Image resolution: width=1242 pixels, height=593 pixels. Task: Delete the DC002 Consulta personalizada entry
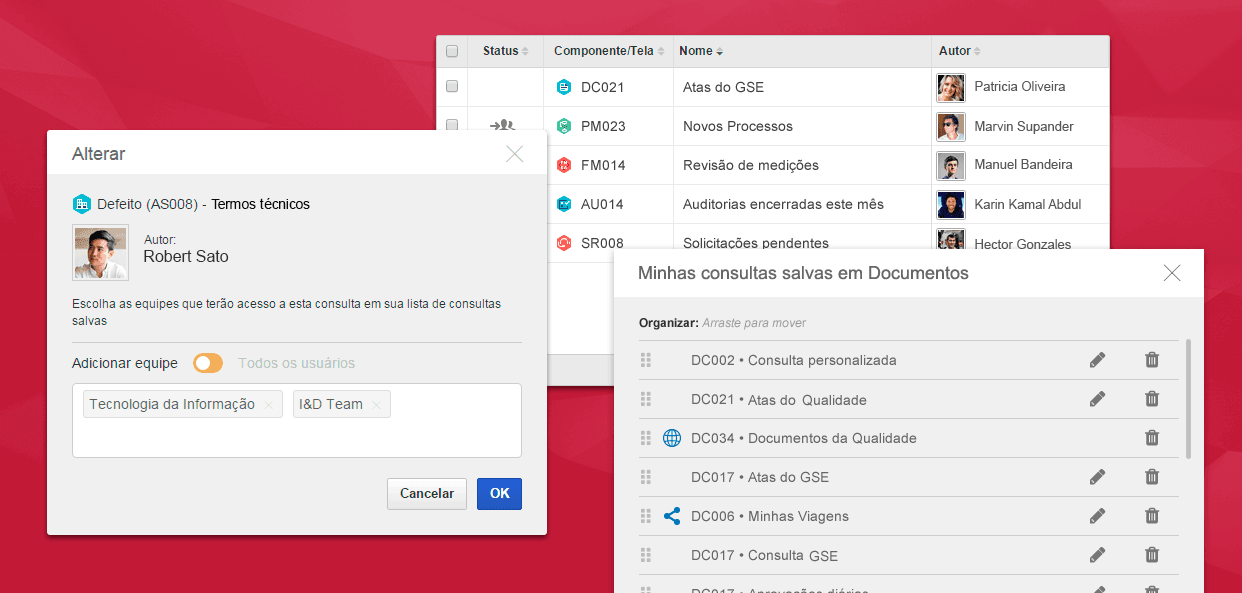point(1152,360)
